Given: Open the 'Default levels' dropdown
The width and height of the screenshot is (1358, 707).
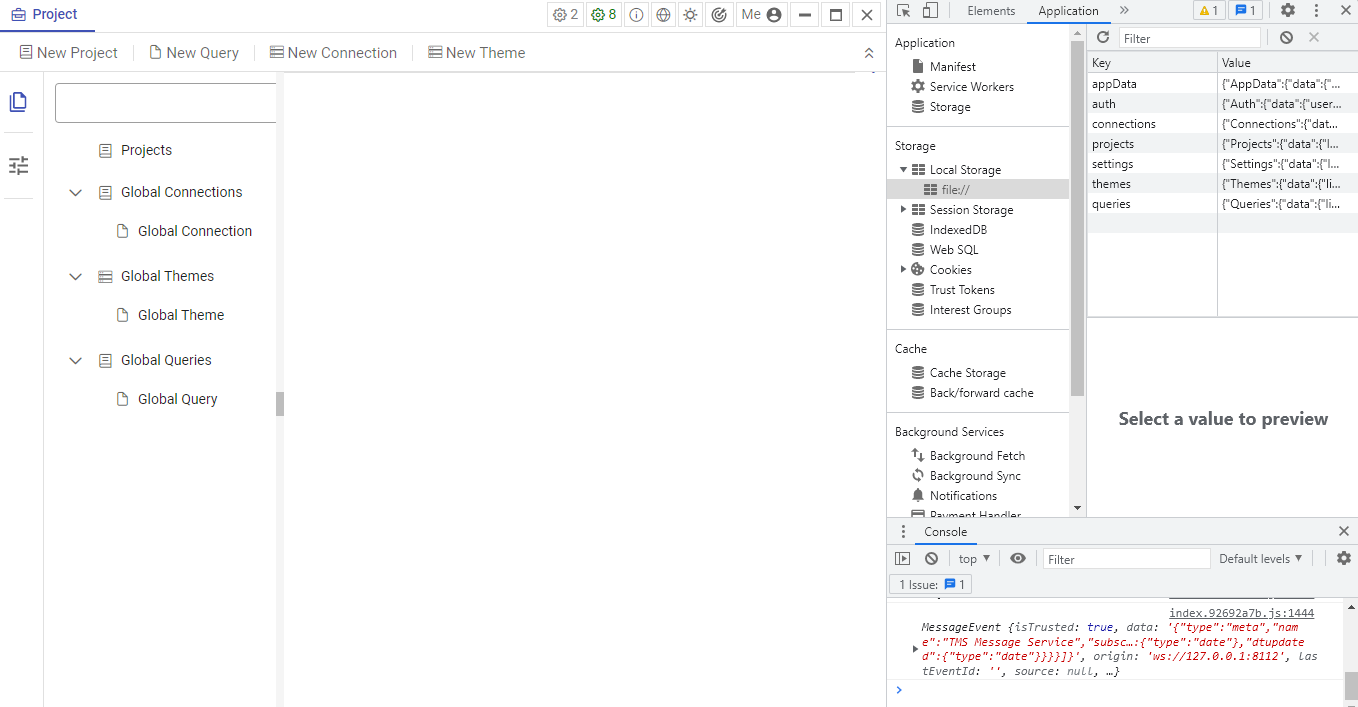Looking at the screenshot, I should [x=1259, y=558].
